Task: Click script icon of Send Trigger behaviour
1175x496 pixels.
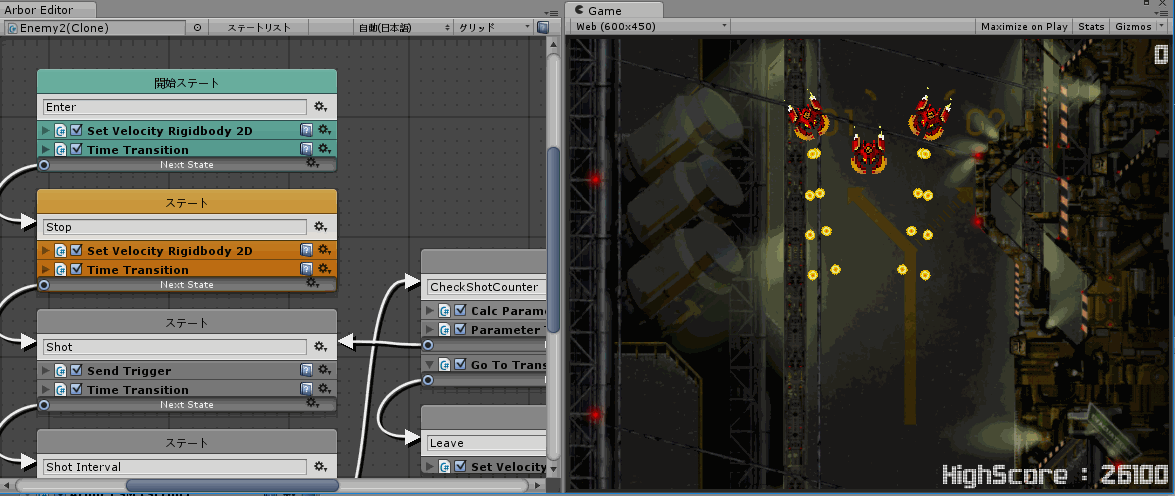Action: pyautogui.click(x=61, y=370)
